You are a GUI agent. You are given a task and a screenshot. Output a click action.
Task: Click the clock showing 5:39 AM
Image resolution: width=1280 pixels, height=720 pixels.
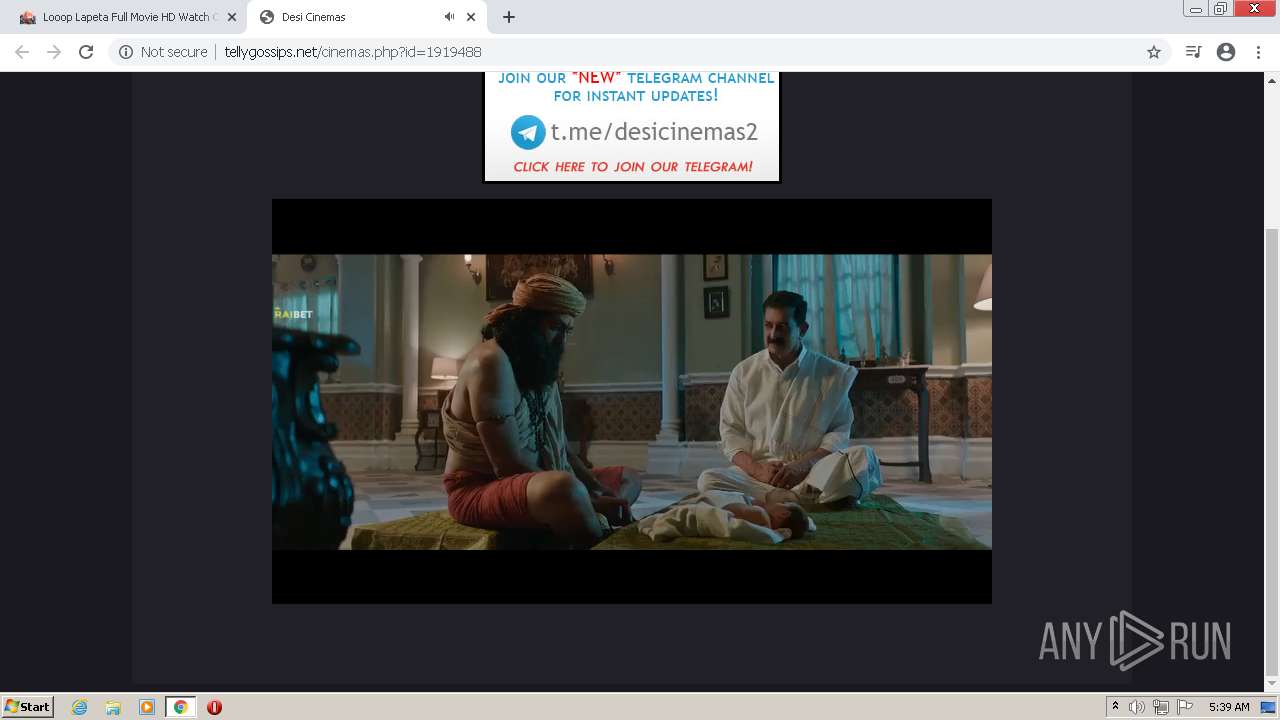1229,707
